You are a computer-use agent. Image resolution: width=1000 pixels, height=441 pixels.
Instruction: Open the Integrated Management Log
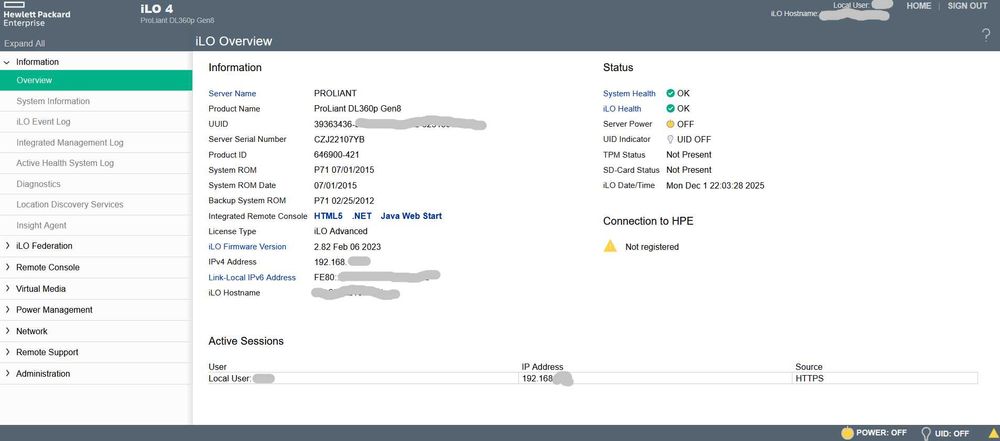point(96,142)
